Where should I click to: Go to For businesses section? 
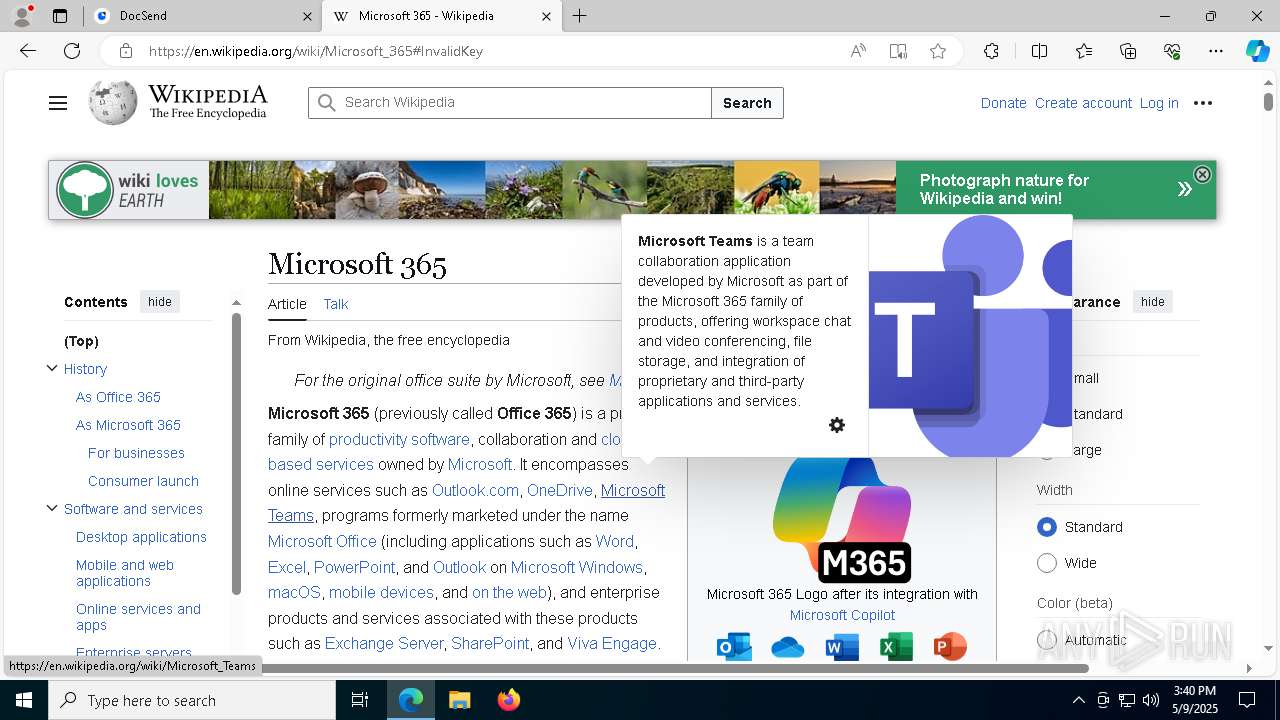136,453
